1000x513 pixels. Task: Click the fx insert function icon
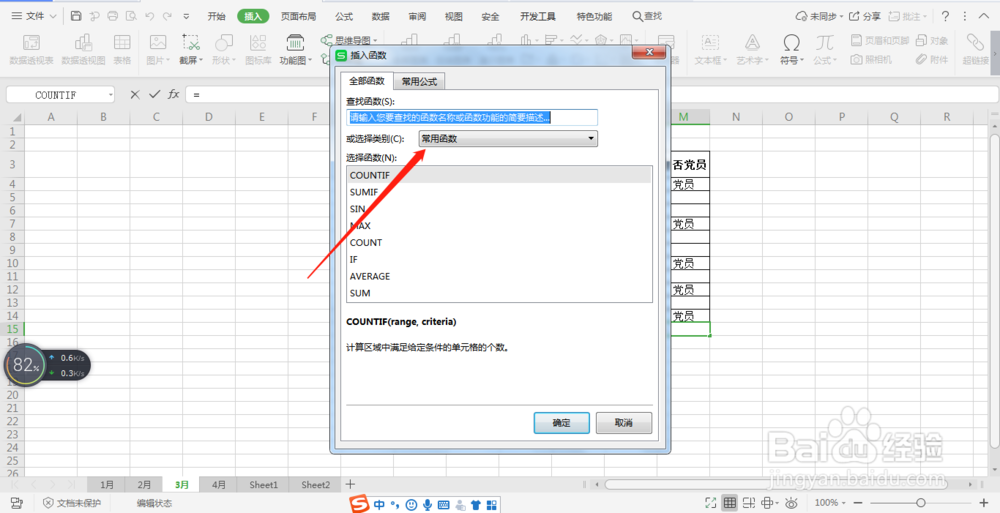tap(173, 94)
